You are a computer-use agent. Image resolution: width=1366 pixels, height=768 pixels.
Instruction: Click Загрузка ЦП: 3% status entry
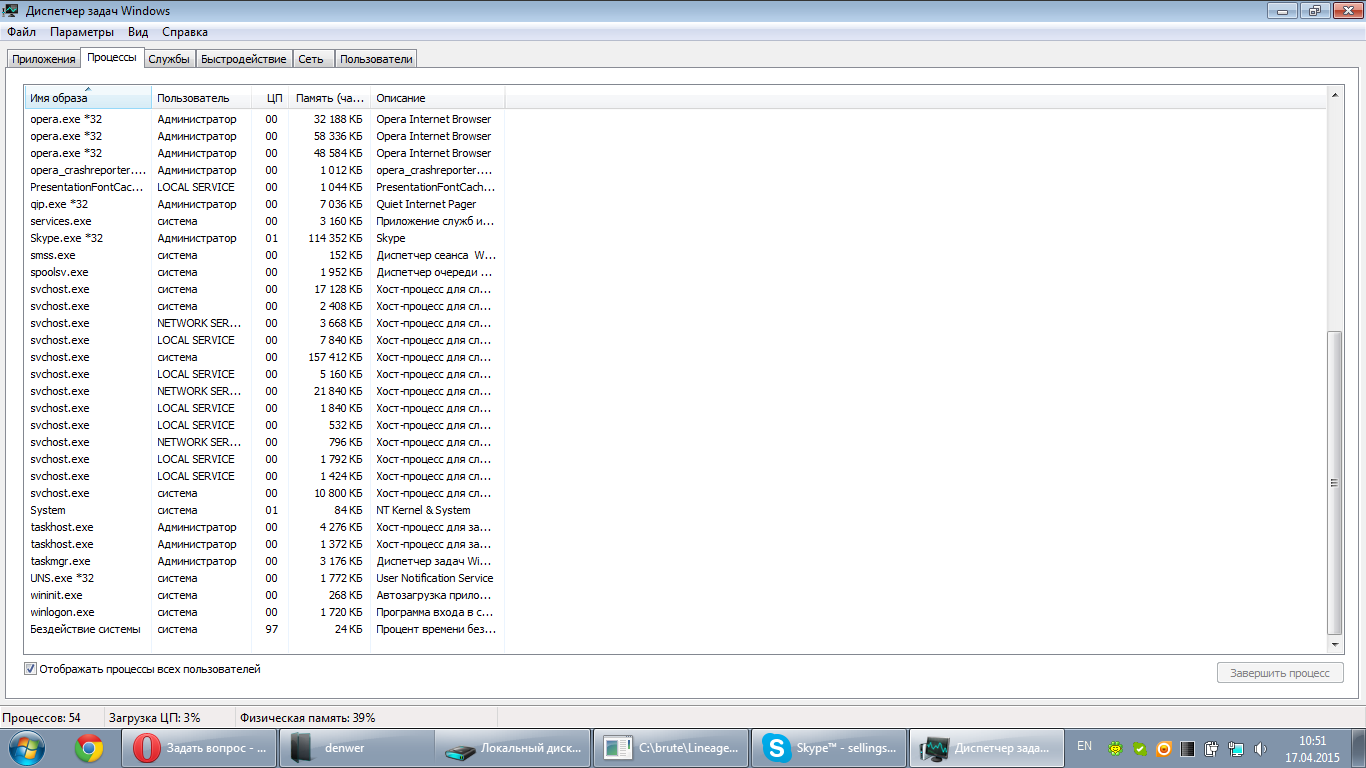pyautogui.click(x=155, y=718)
